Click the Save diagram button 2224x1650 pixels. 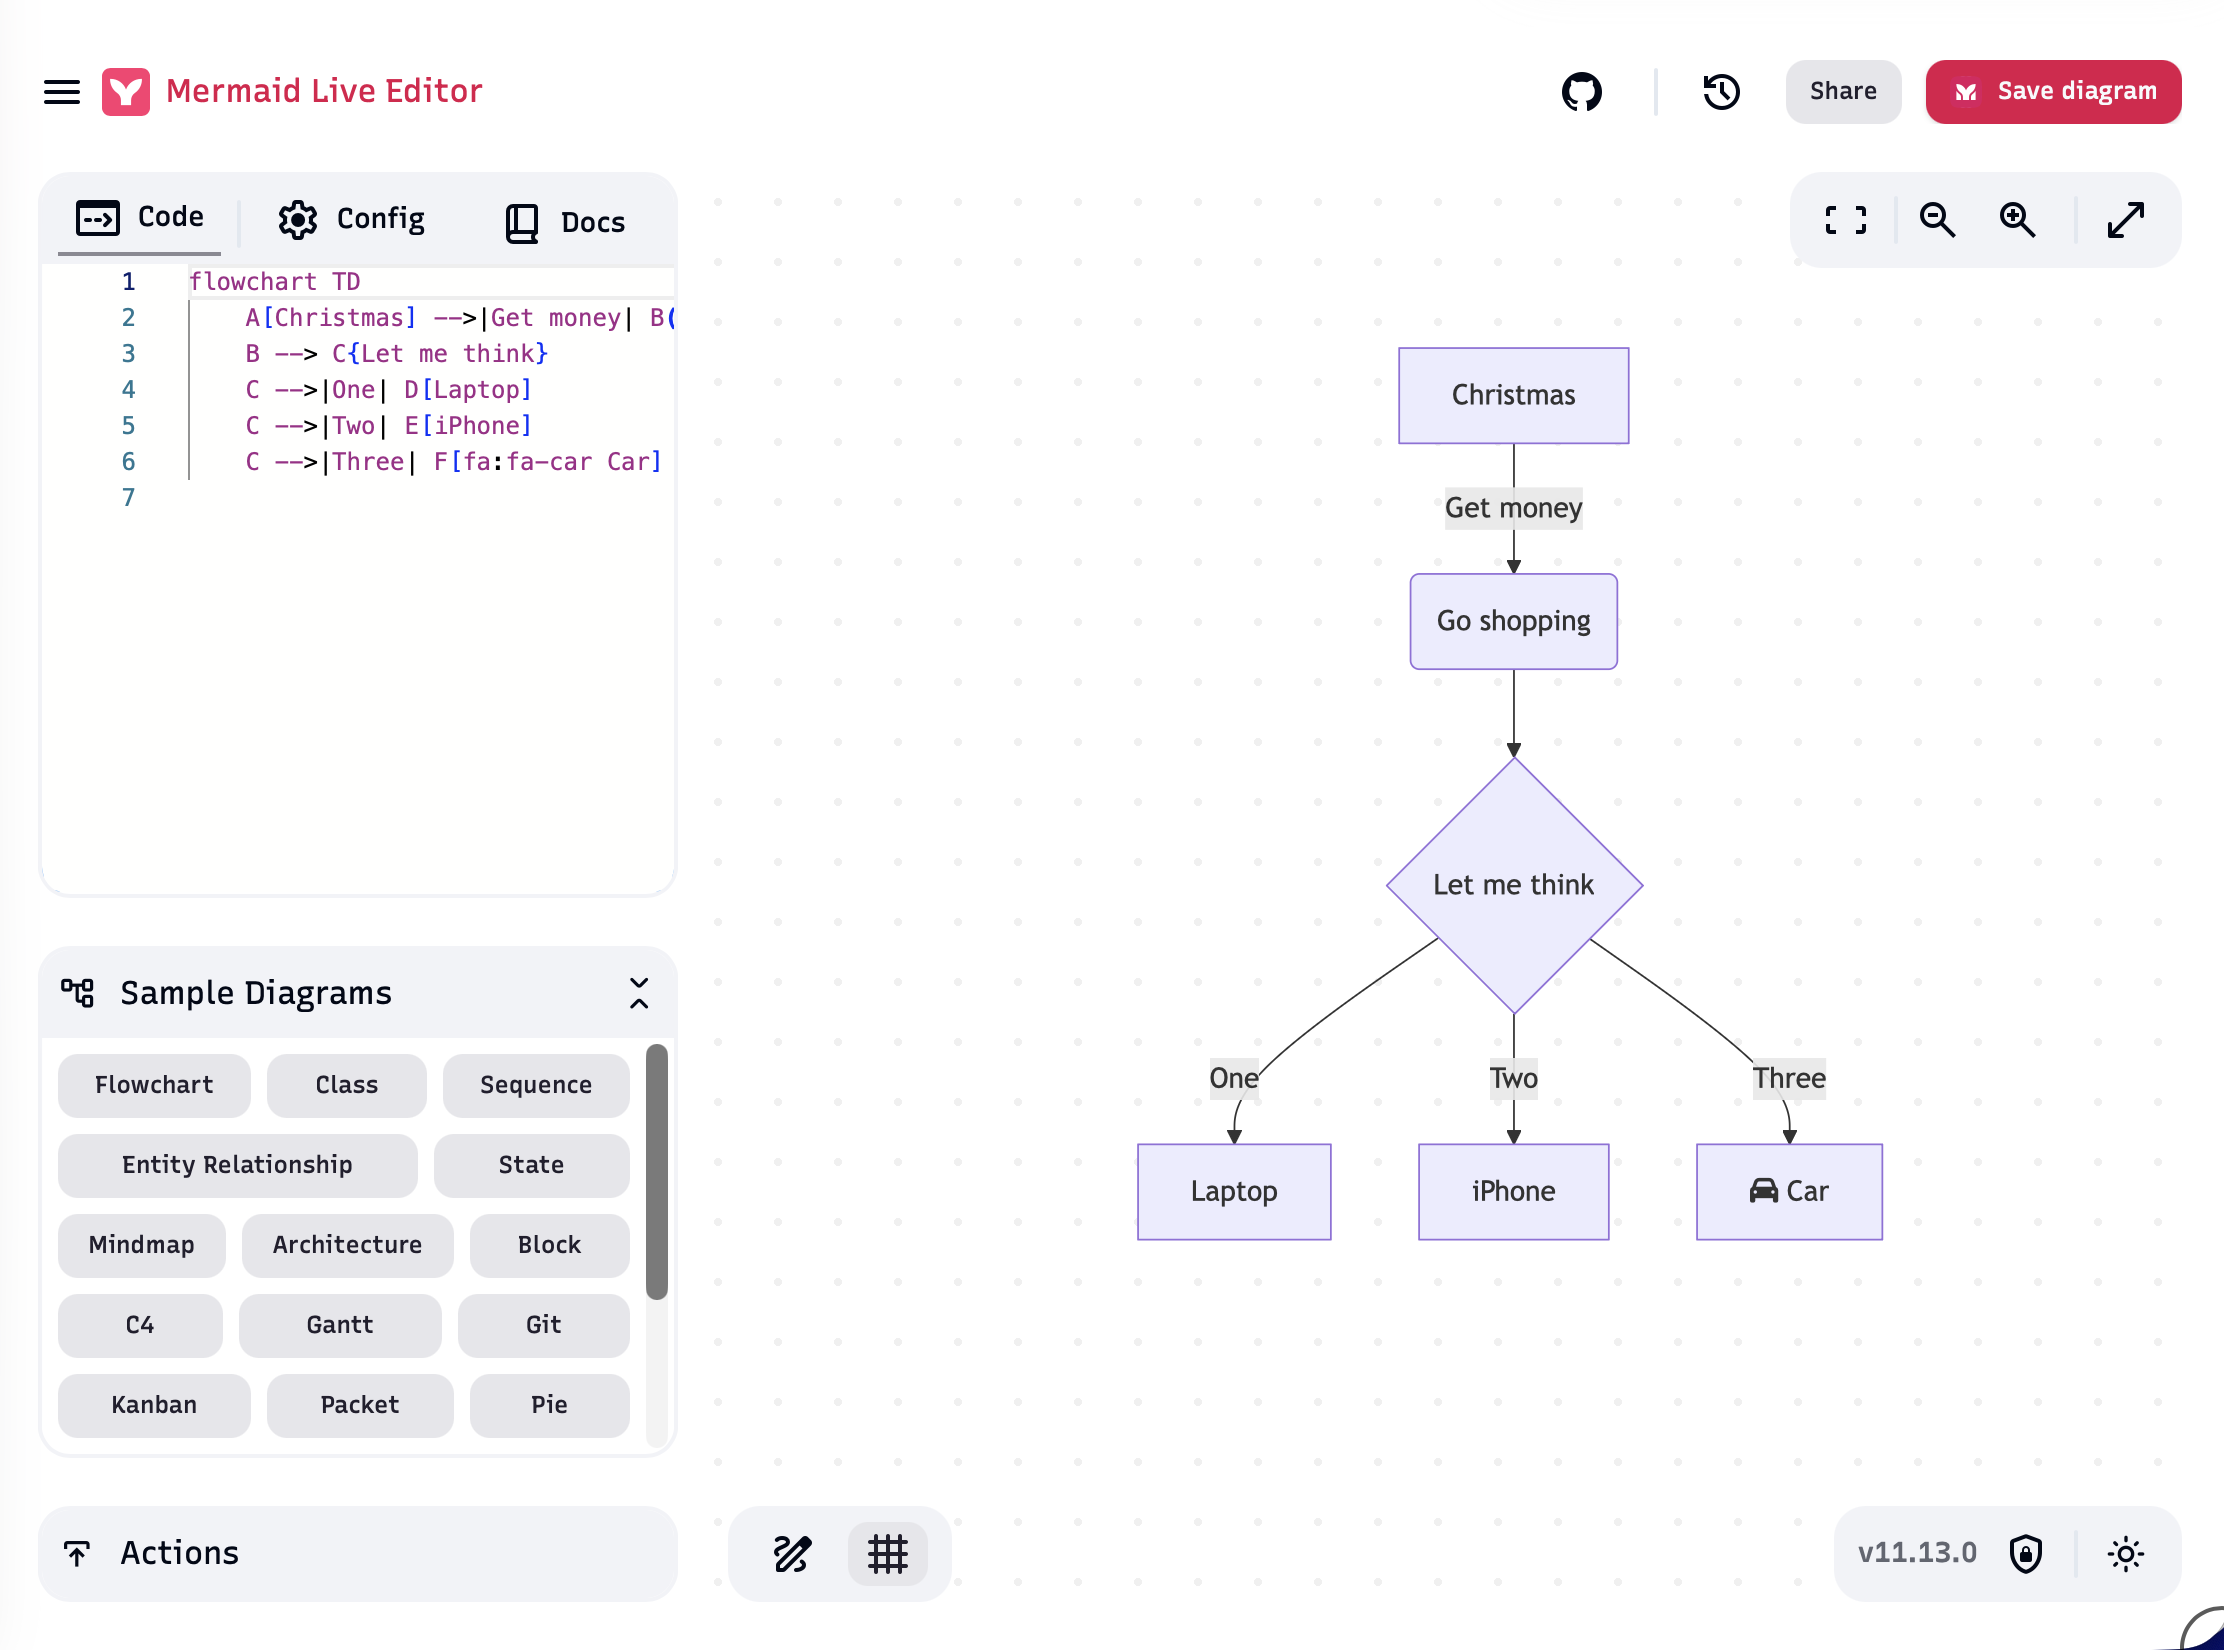point(2053,92)
